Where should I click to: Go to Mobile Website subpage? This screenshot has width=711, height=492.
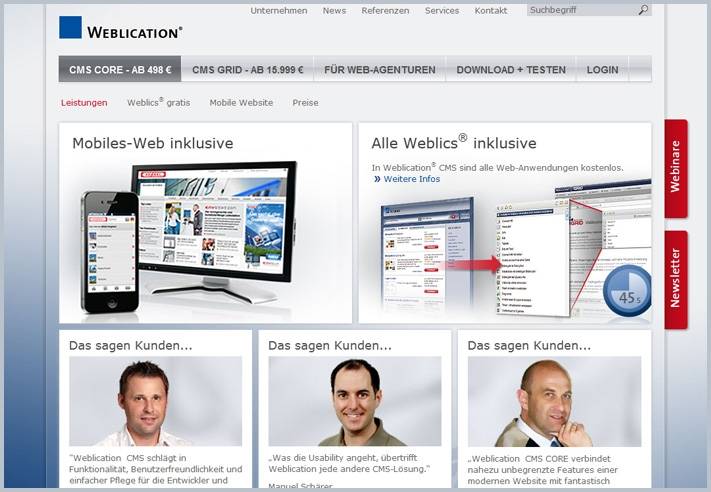241,103
